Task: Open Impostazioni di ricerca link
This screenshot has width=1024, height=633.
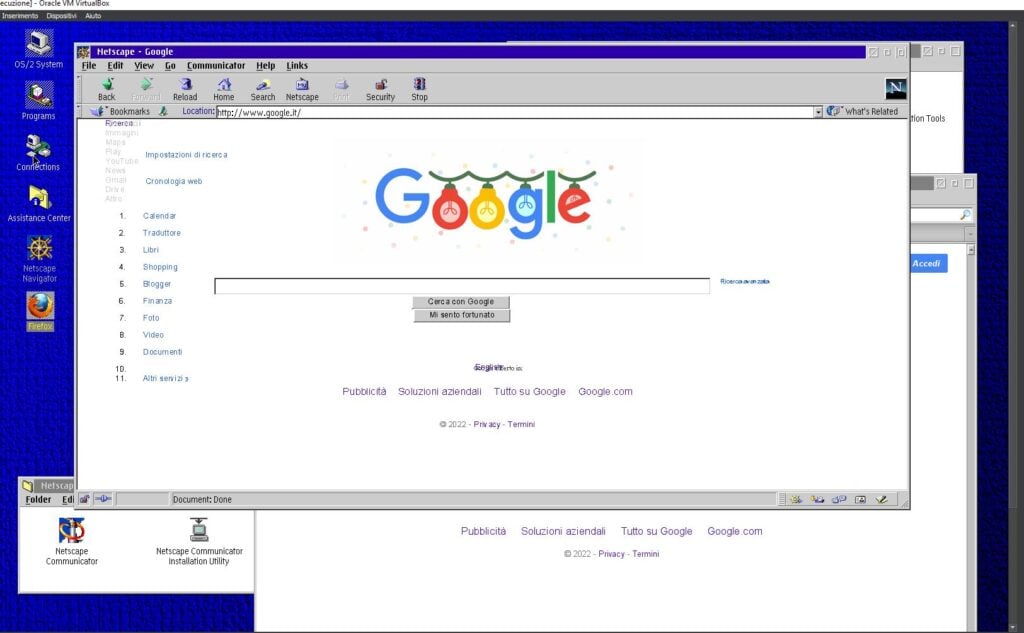Action: [186, 155]
